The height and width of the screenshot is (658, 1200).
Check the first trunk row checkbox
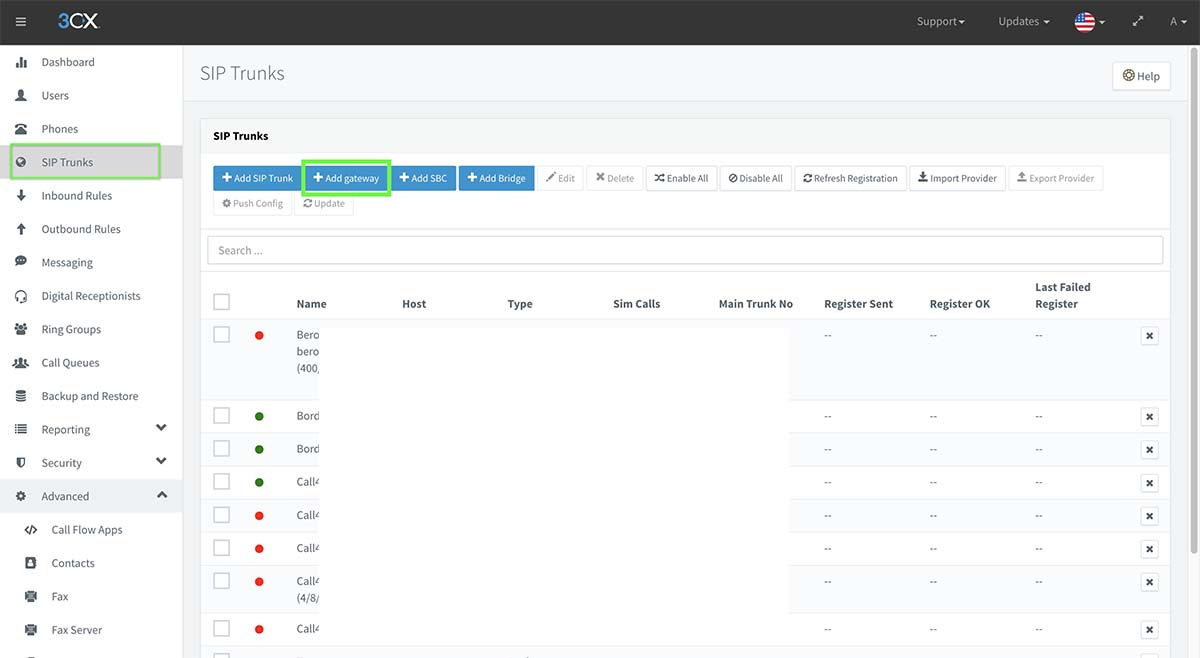tap(222, 335)
